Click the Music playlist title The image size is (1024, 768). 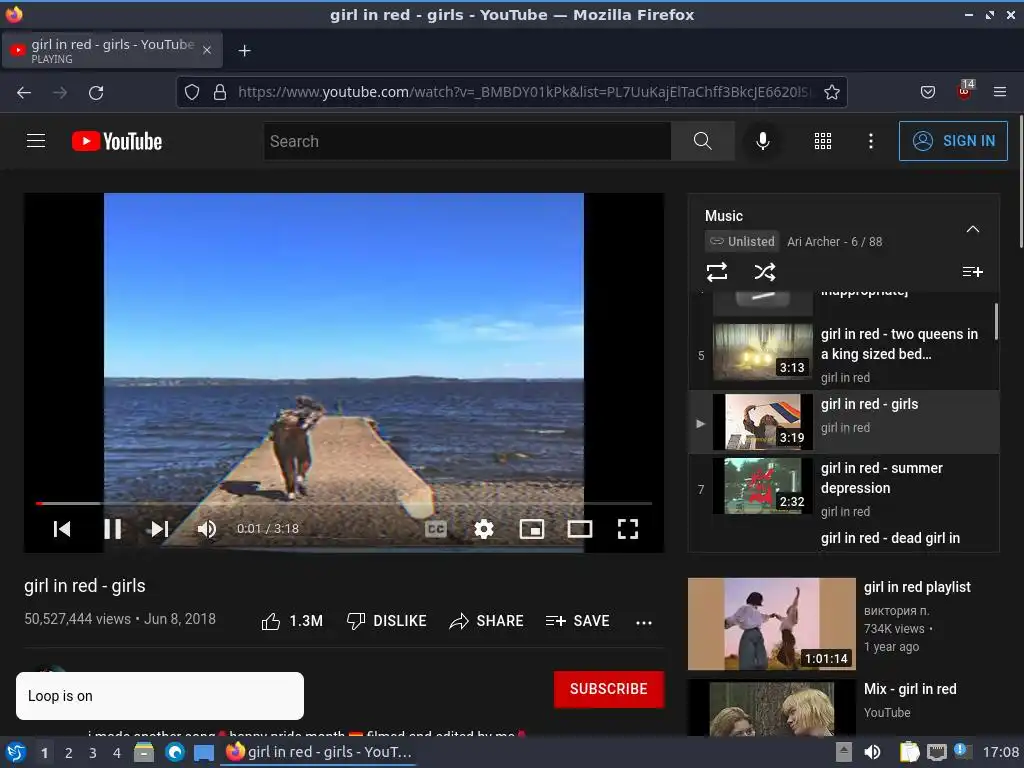point(724,216)
